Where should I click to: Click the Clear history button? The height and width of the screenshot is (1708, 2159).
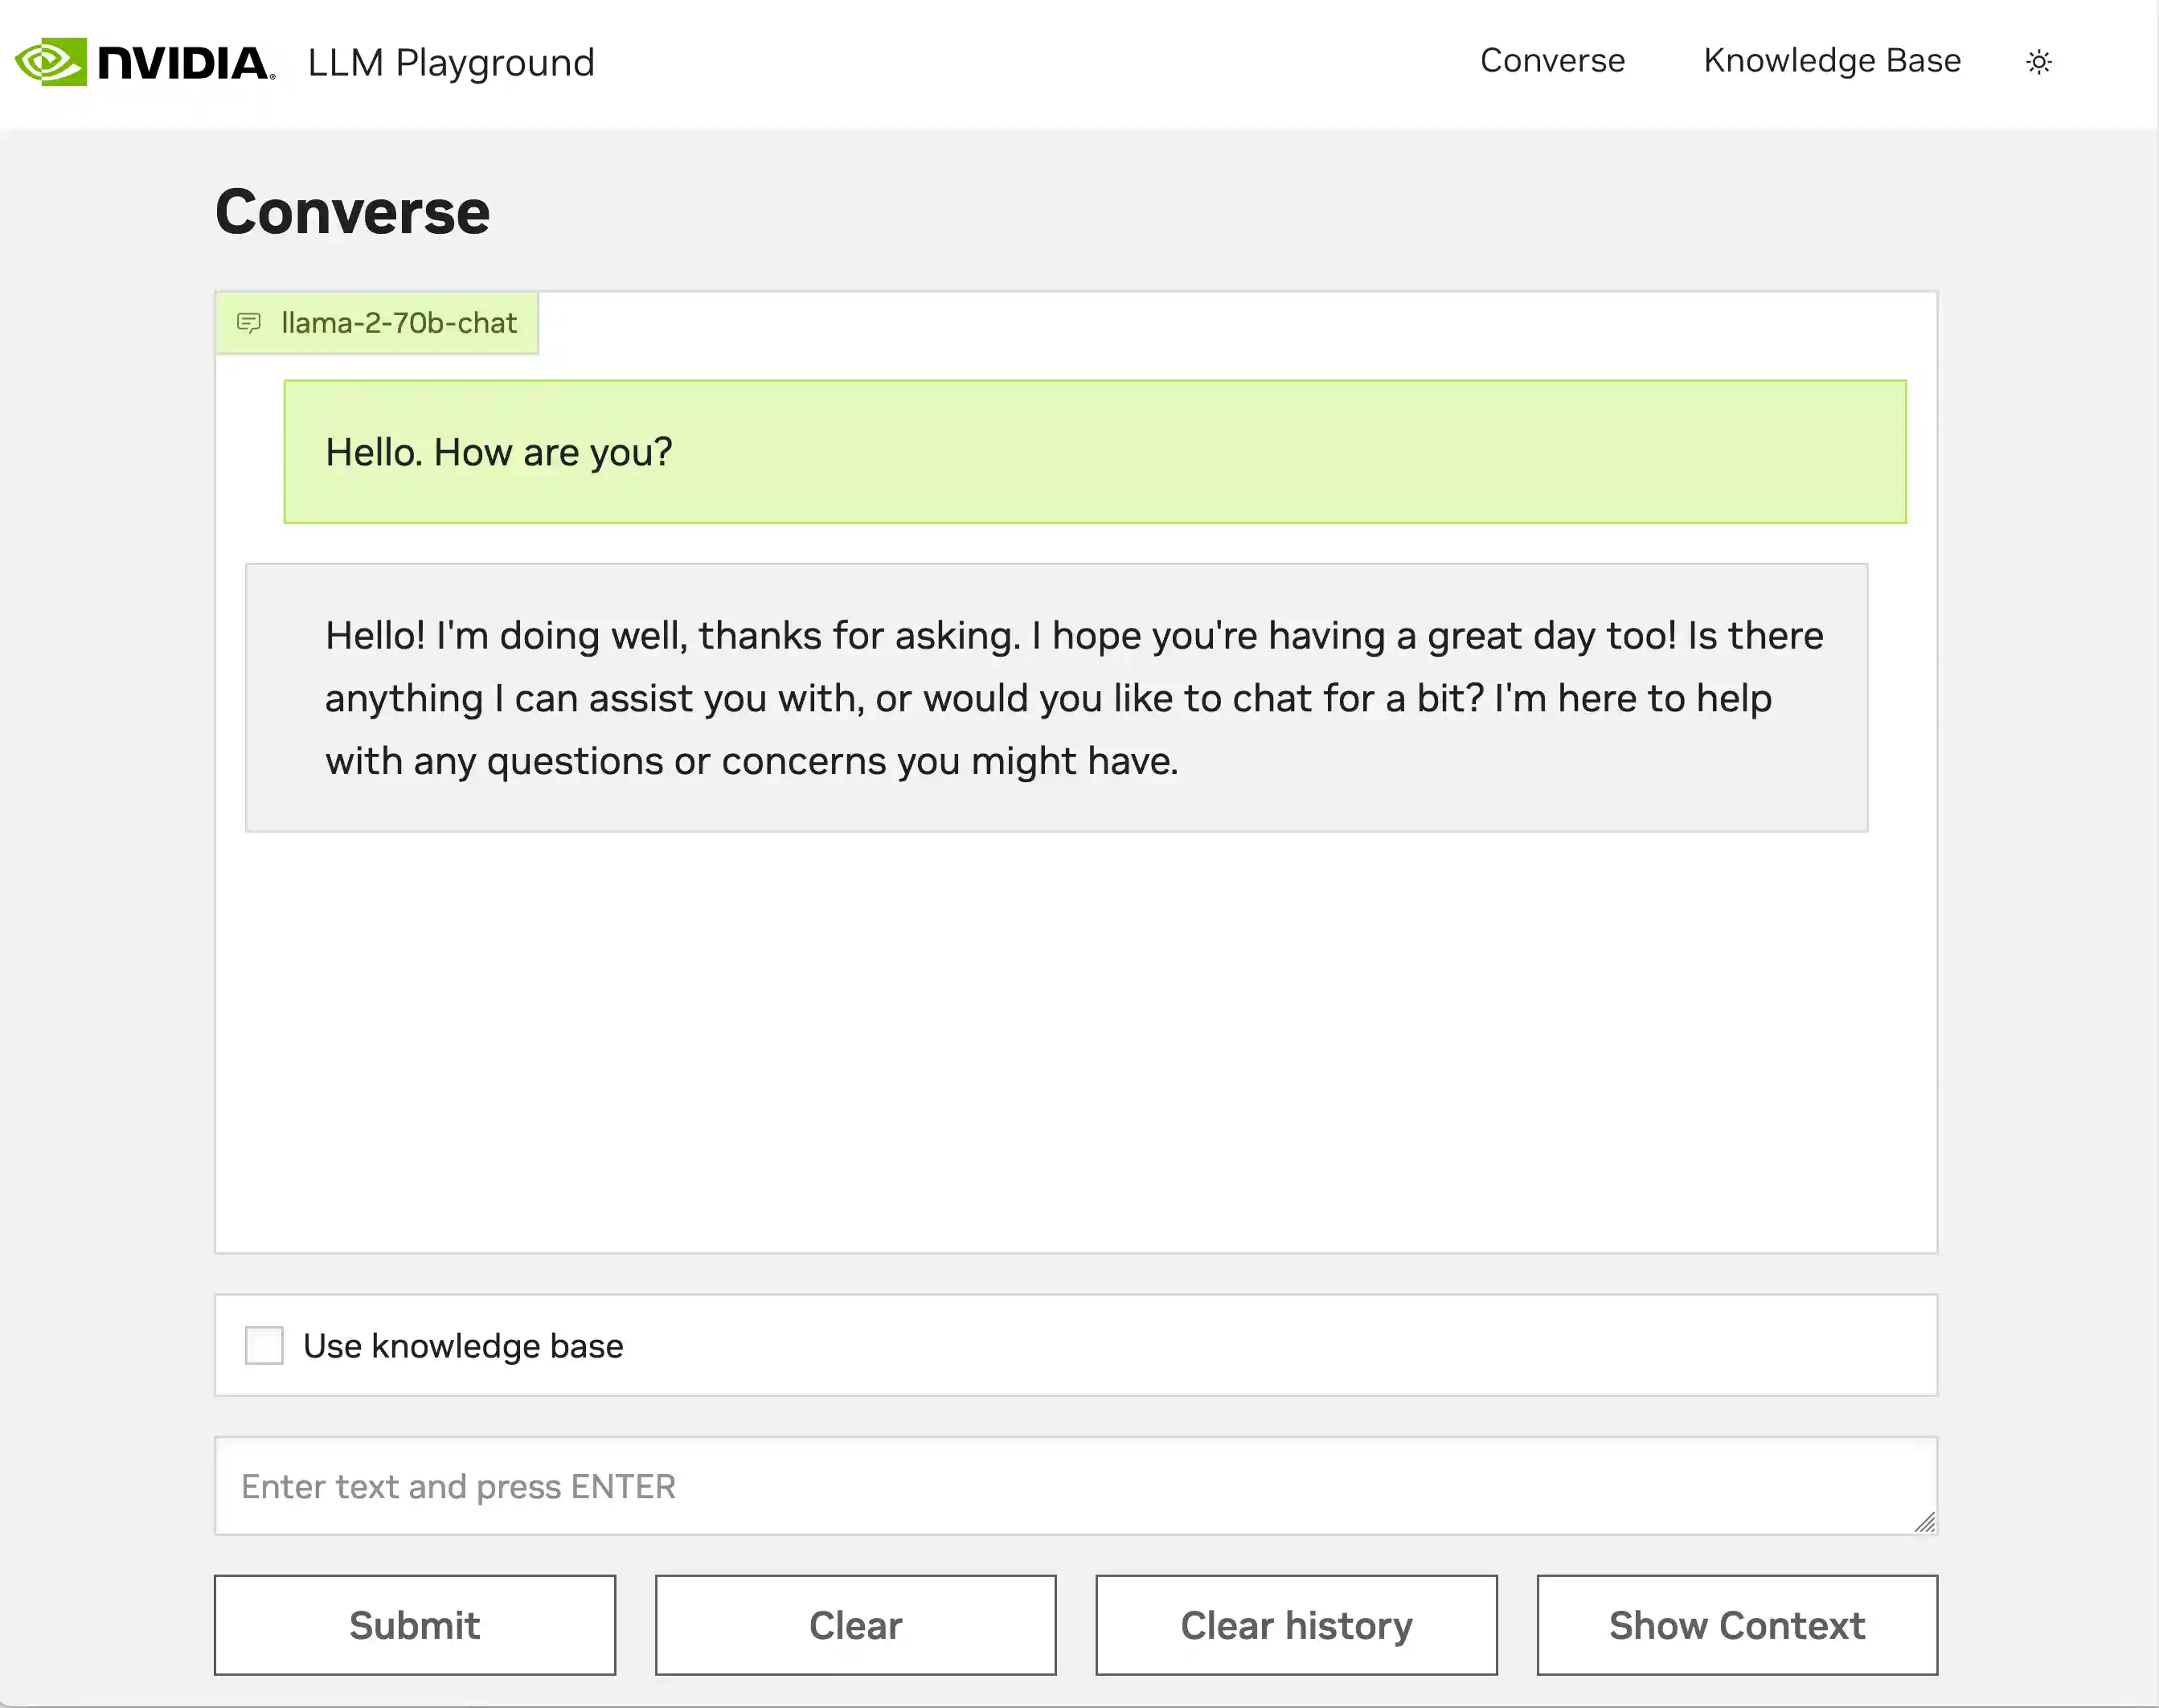click(x=1296, y=1625)
